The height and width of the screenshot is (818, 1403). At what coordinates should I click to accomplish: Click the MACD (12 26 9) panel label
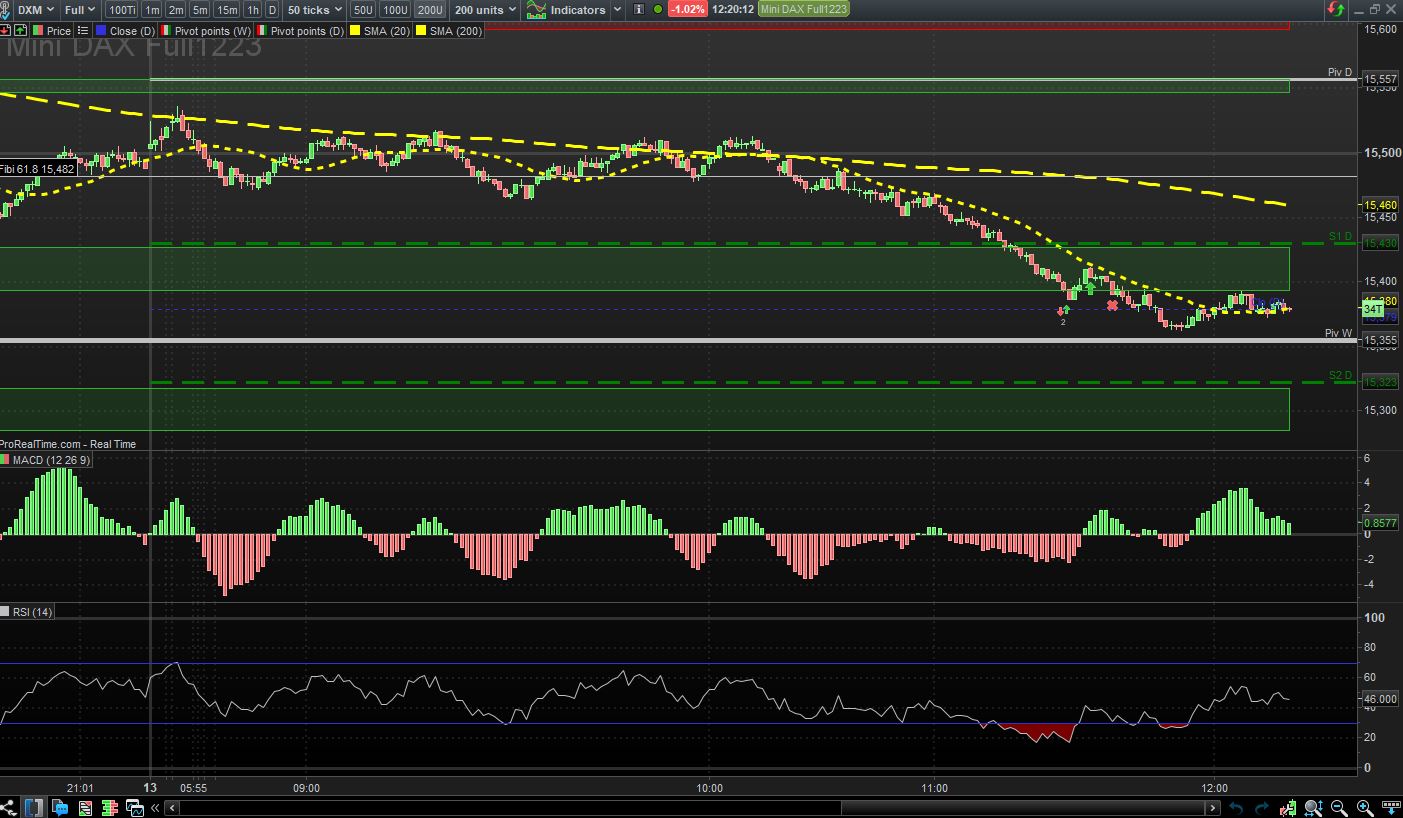[50, 460]
